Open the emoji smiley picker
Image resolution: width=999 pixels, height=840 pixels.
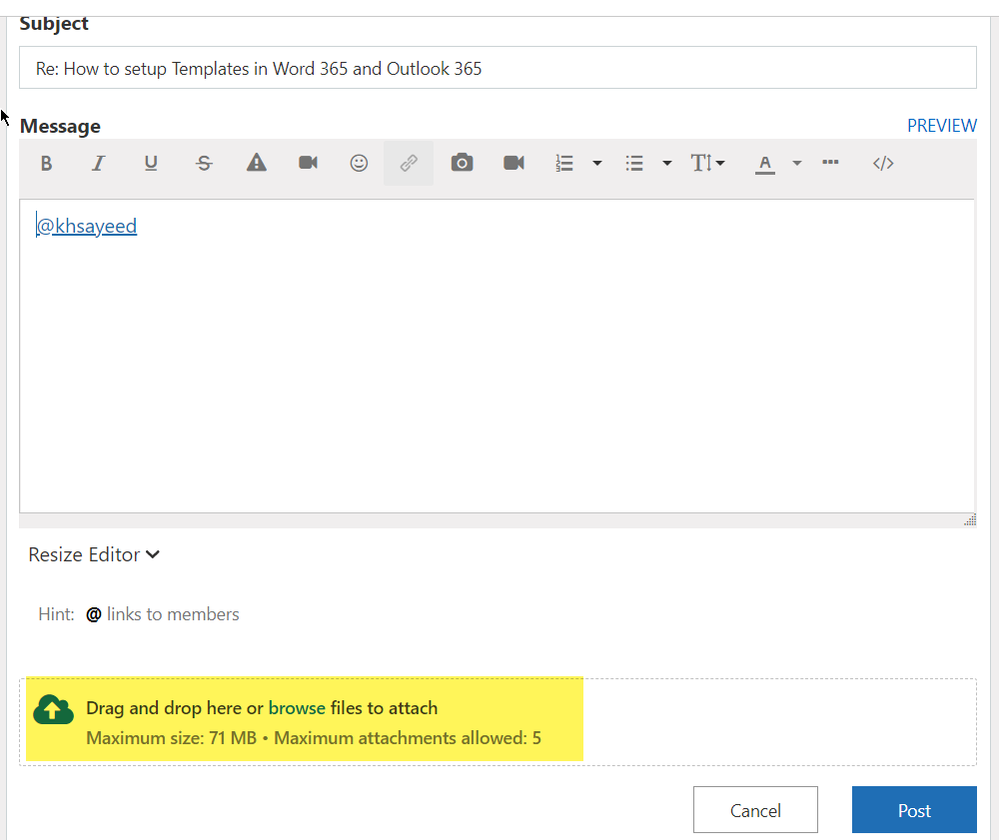(x=359, y=163)
